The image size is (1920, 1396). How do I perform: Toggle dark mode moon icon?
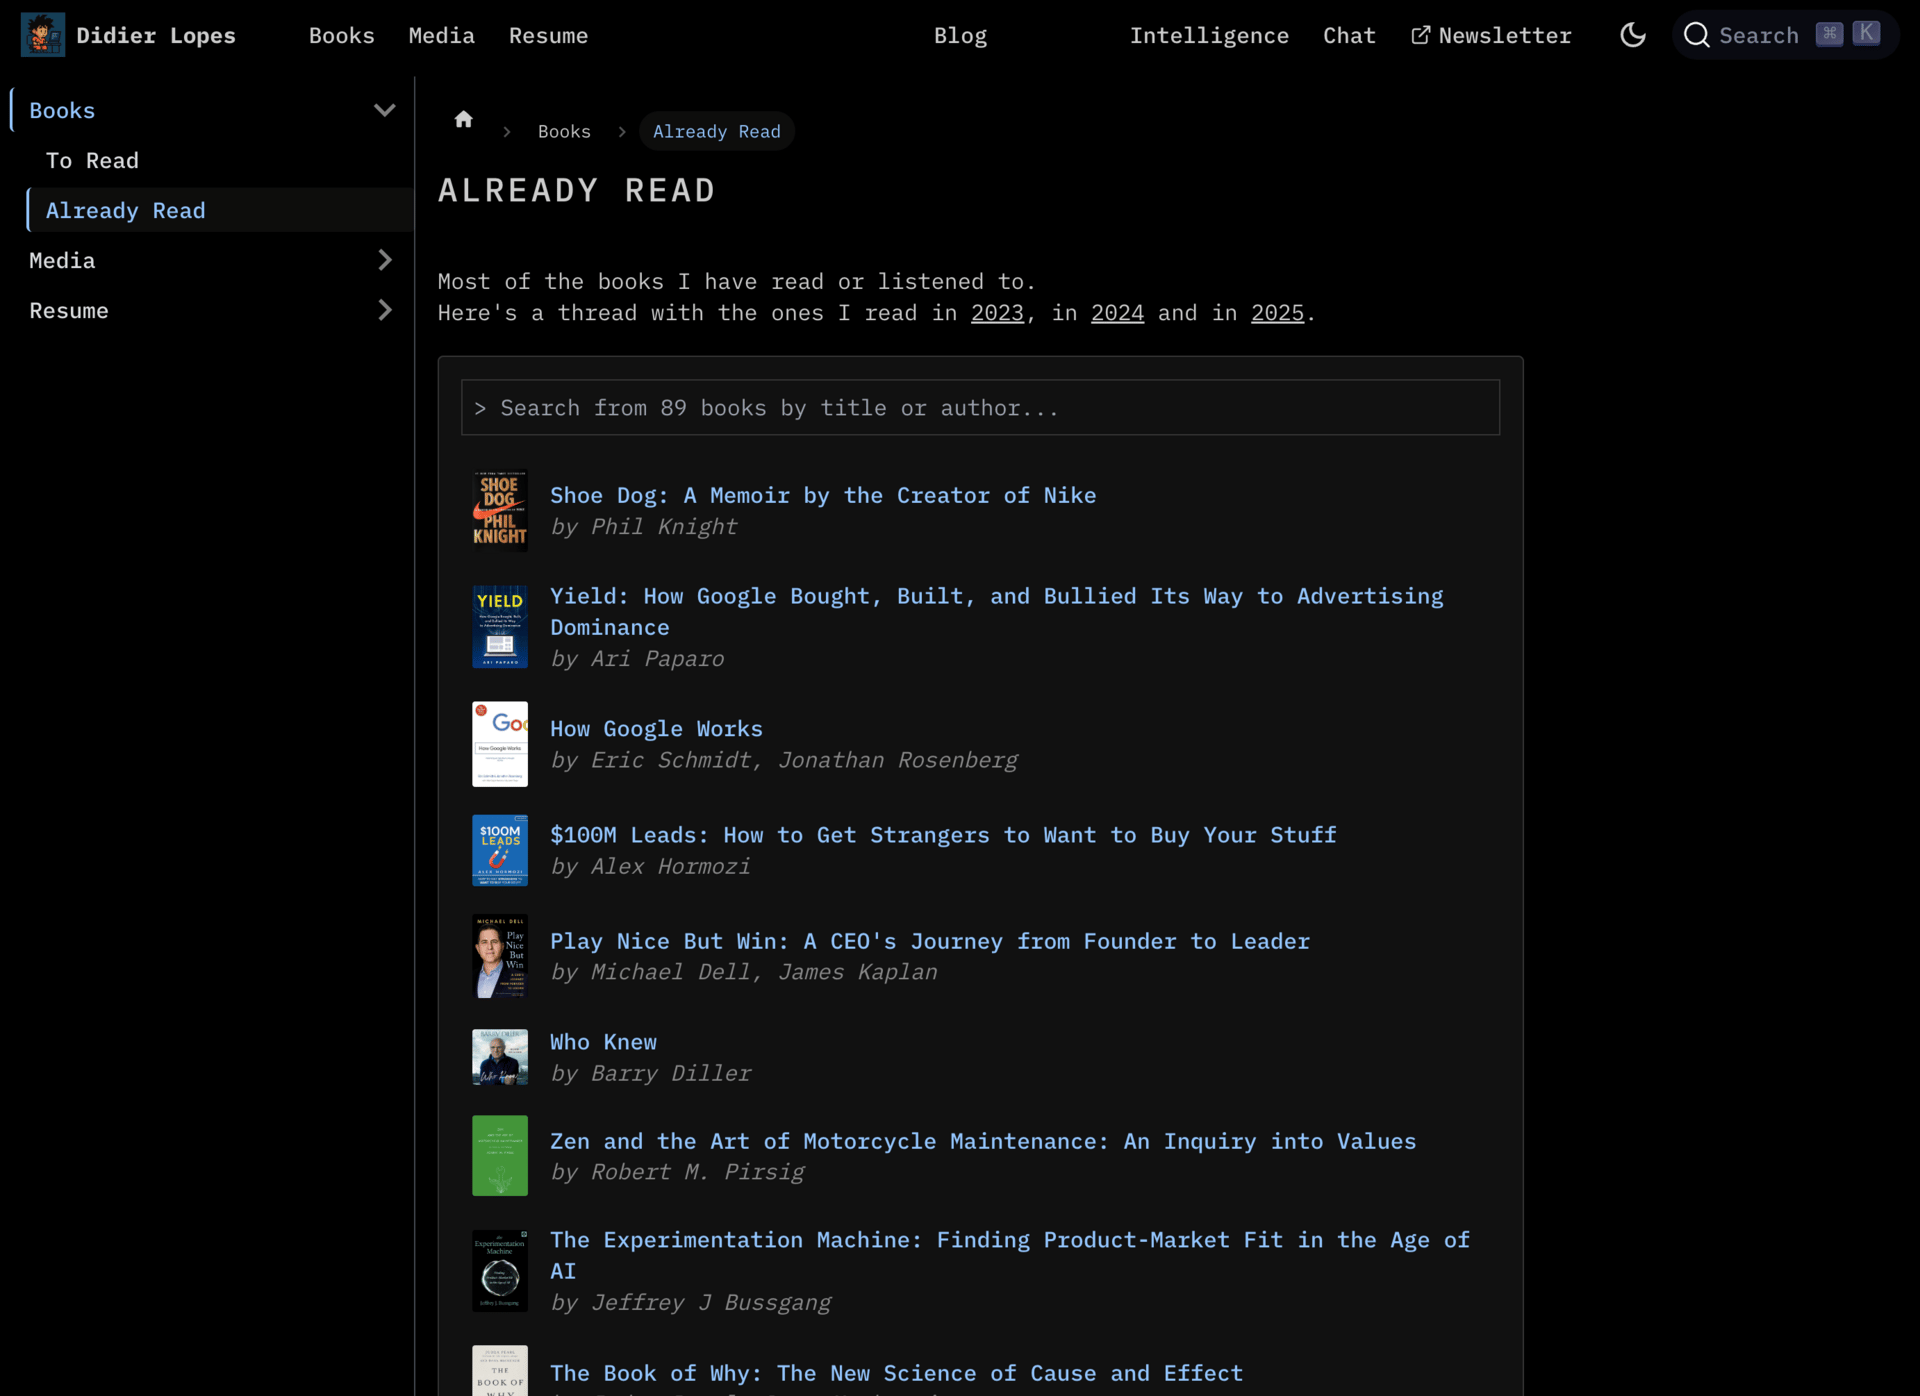pyautogui.click(x=1632, y=35)
